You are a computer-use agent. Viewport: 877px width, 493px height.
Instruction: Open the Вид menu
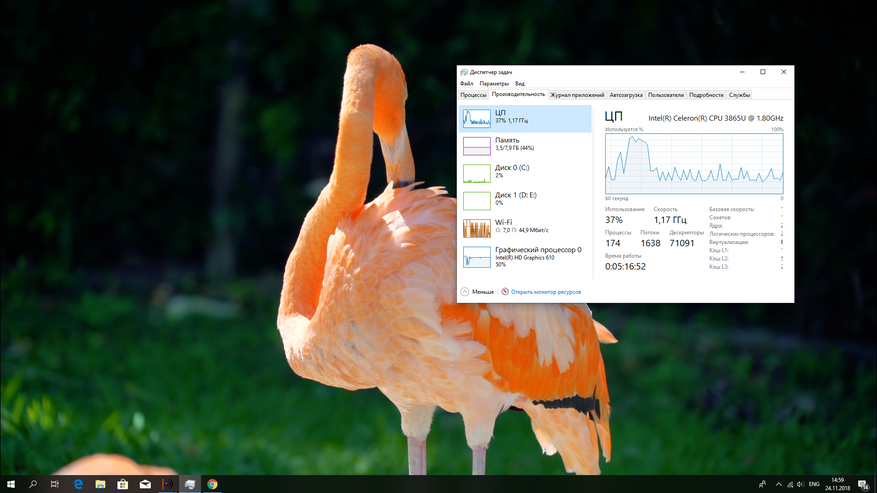tap(520, 84)
